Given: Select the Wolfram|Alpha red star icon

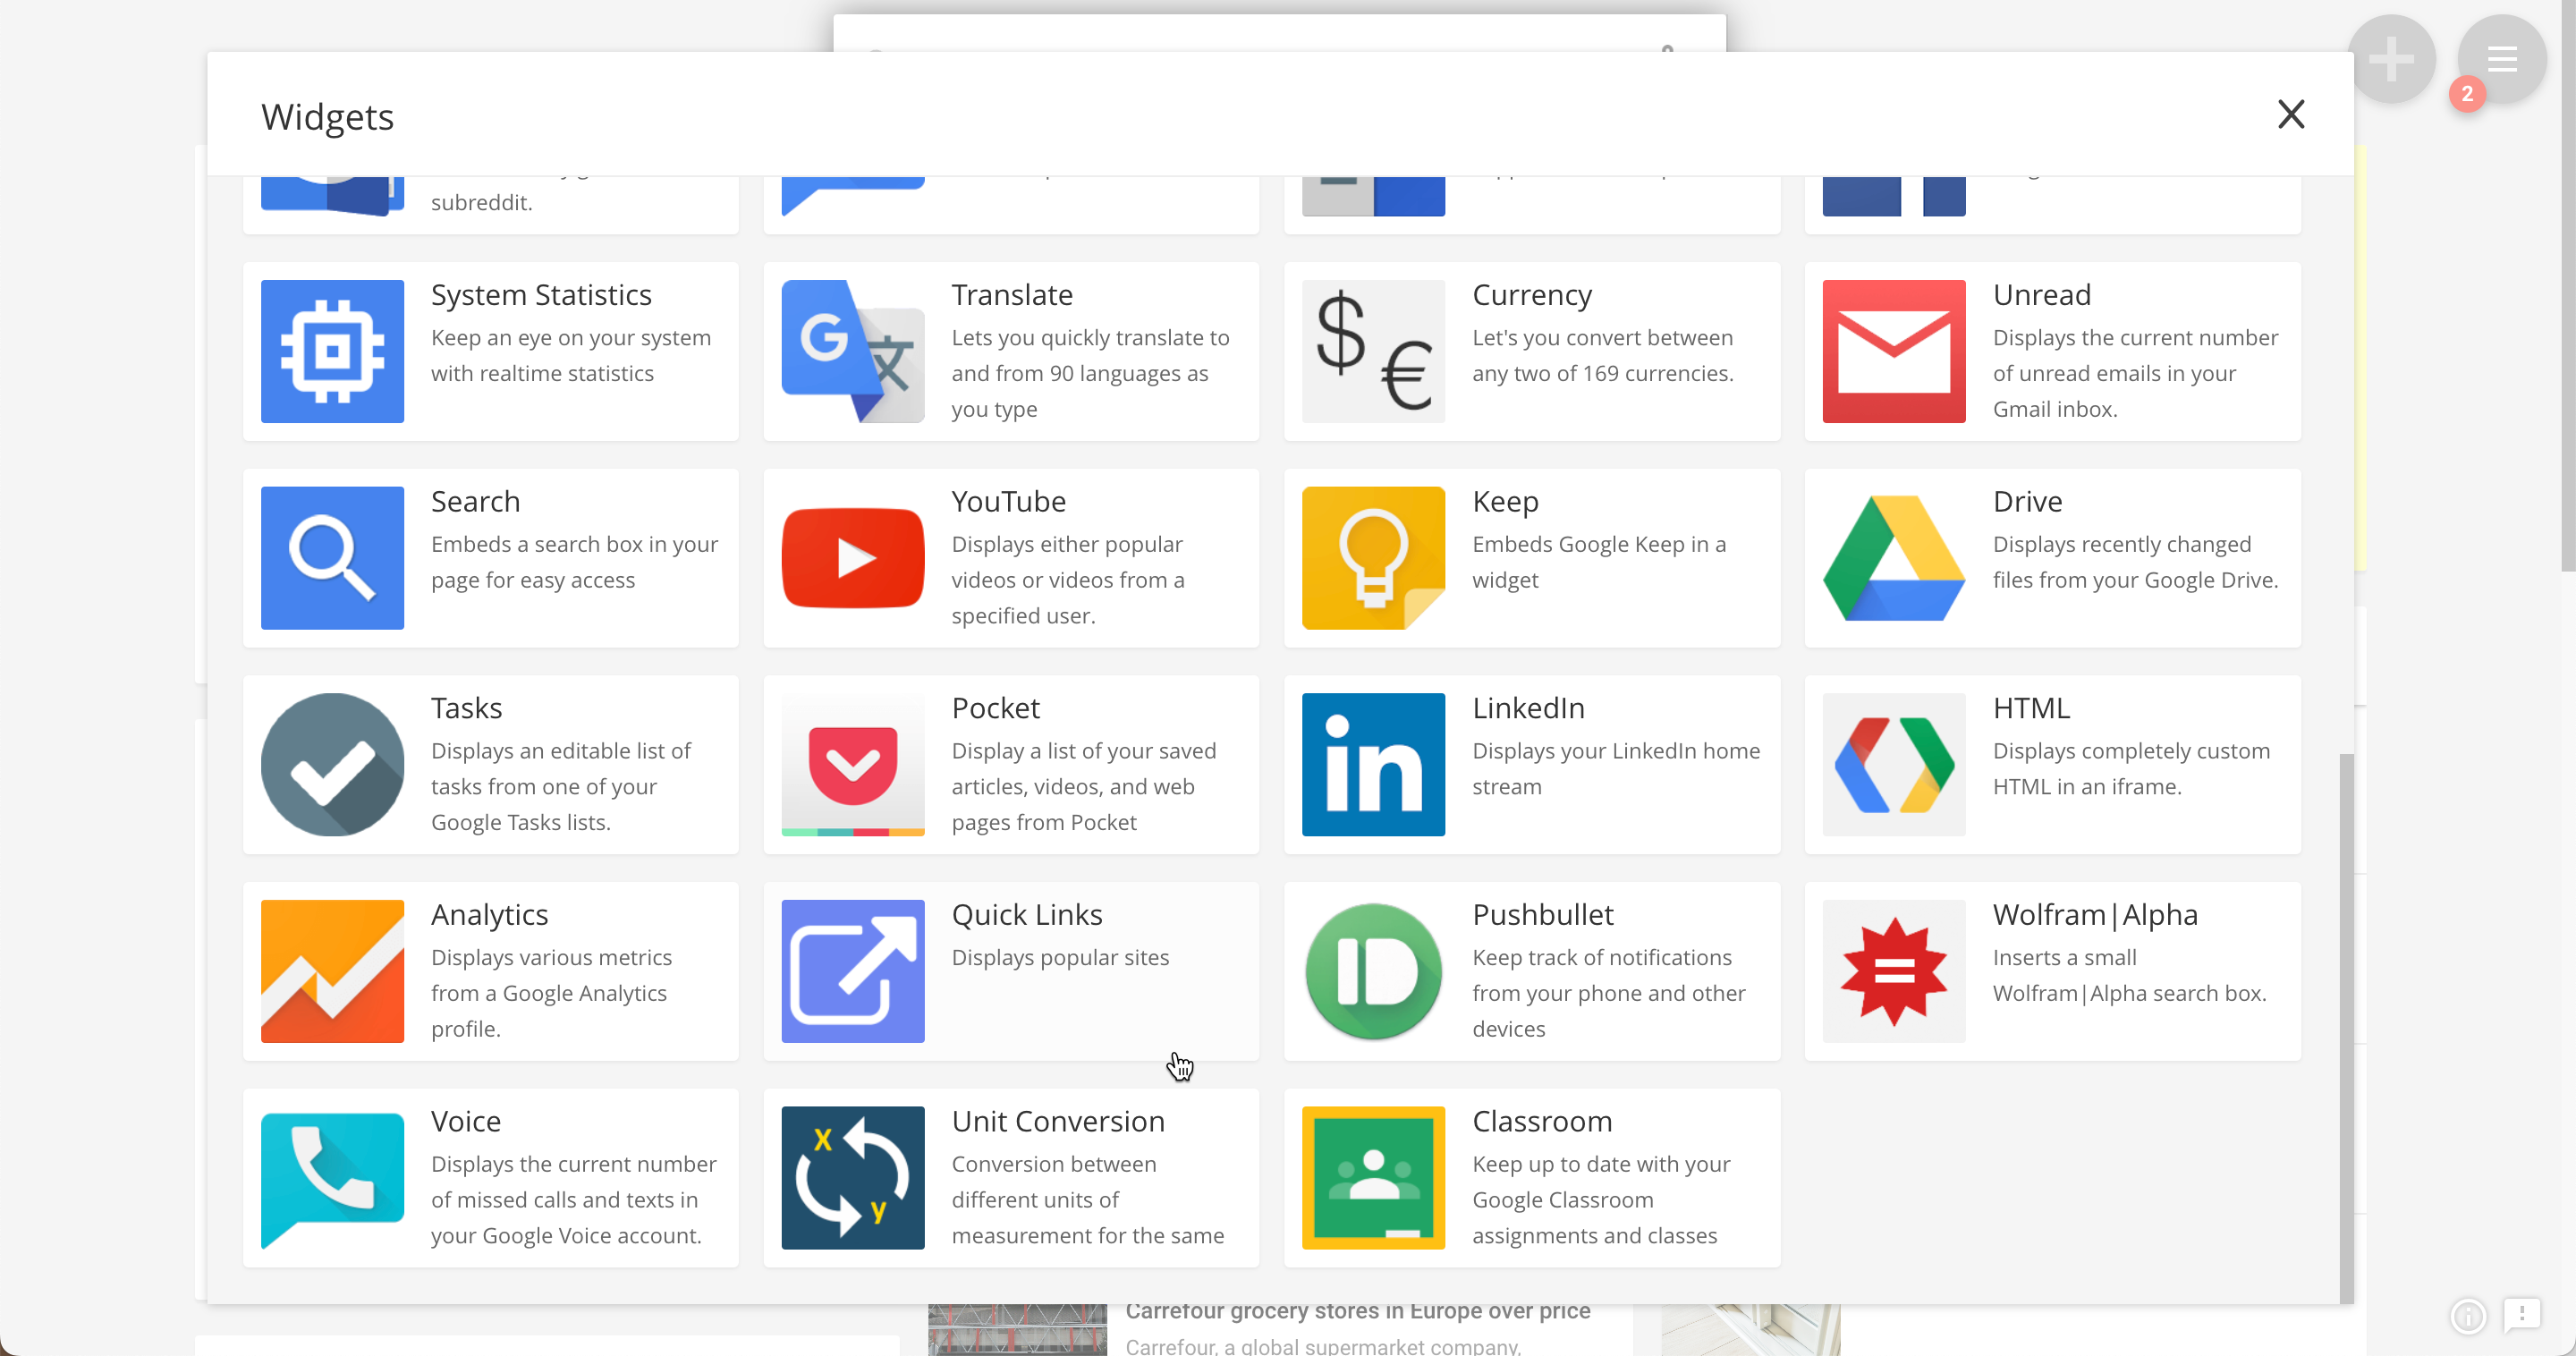Looking at the screenshot, I should pos(1894,971).
